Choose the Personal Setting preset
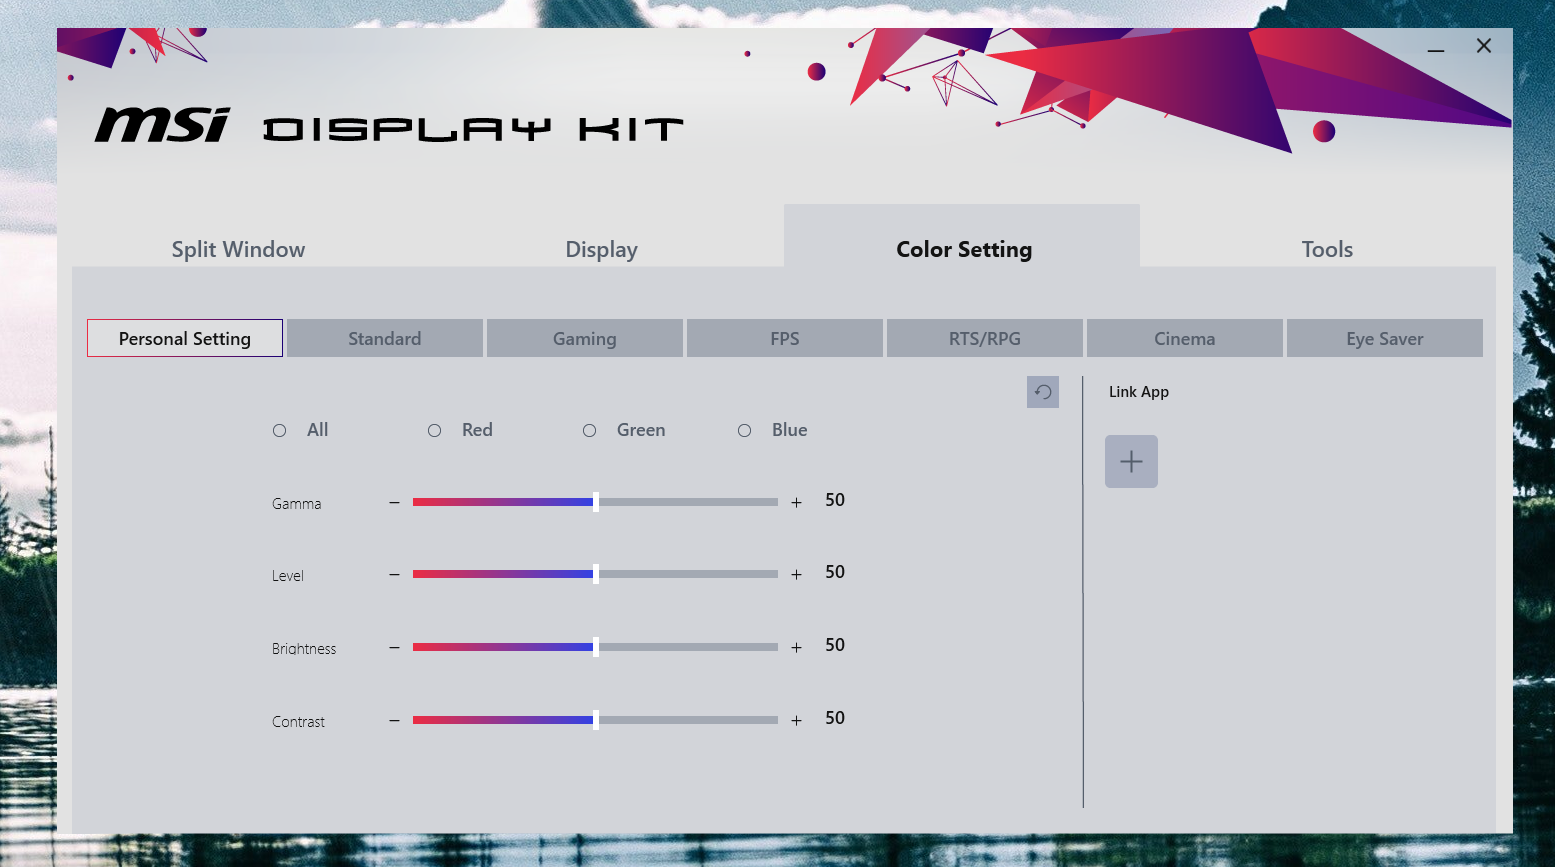This screenshot has height=867, width=1555. (185, 338)
